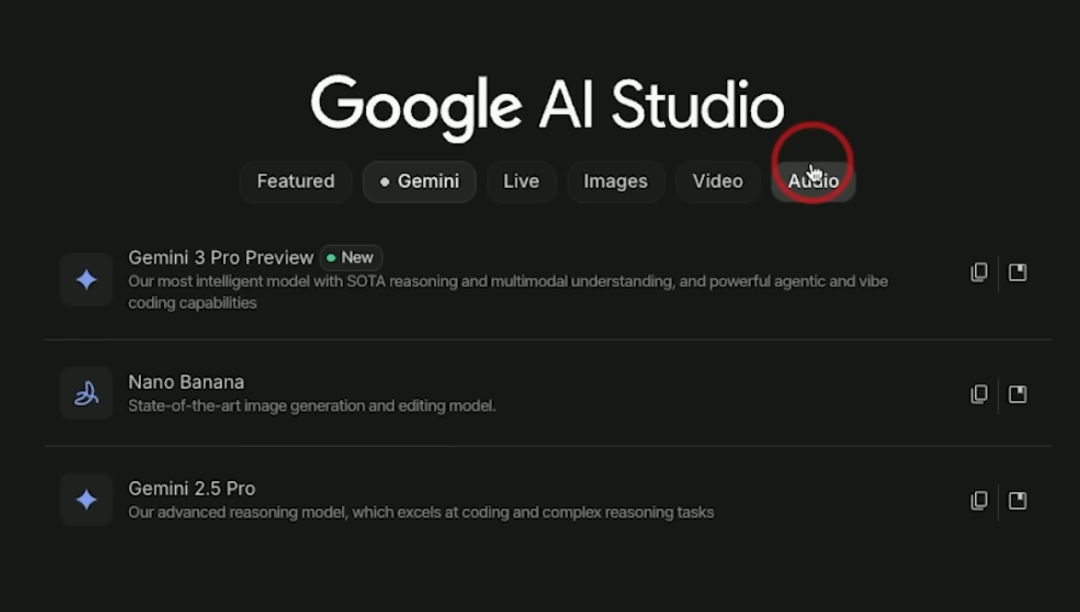Click the green New badge
The height and width of the screenshot is (612, 1080).
351,258
